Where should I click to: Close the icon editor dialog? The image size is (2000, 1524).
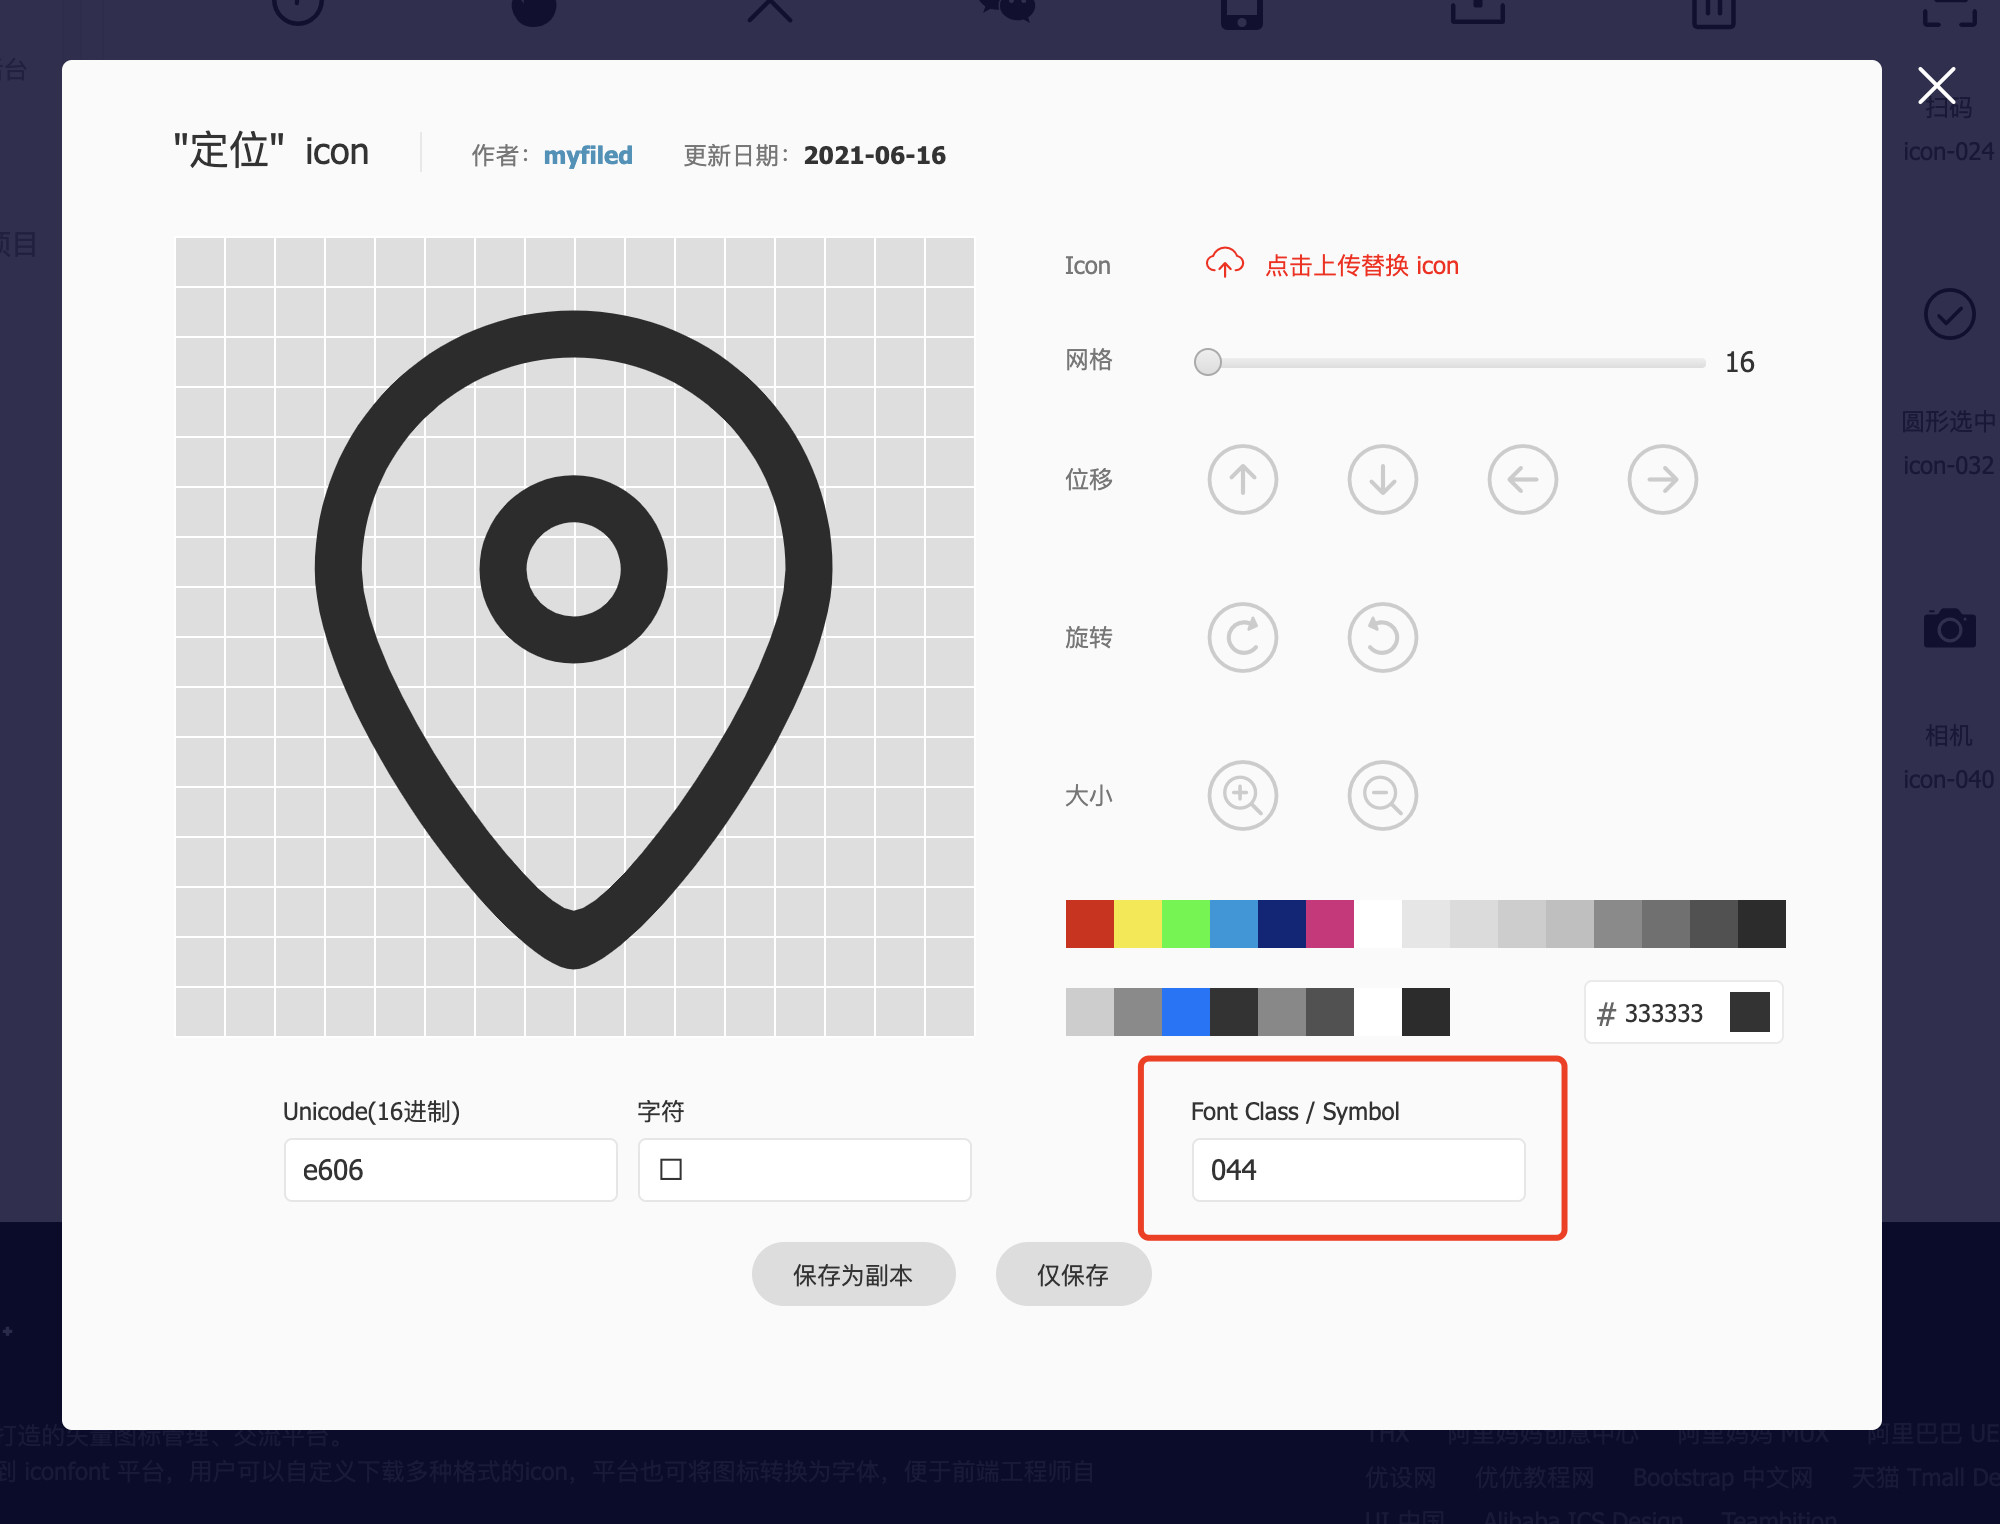pos(1936,86)
